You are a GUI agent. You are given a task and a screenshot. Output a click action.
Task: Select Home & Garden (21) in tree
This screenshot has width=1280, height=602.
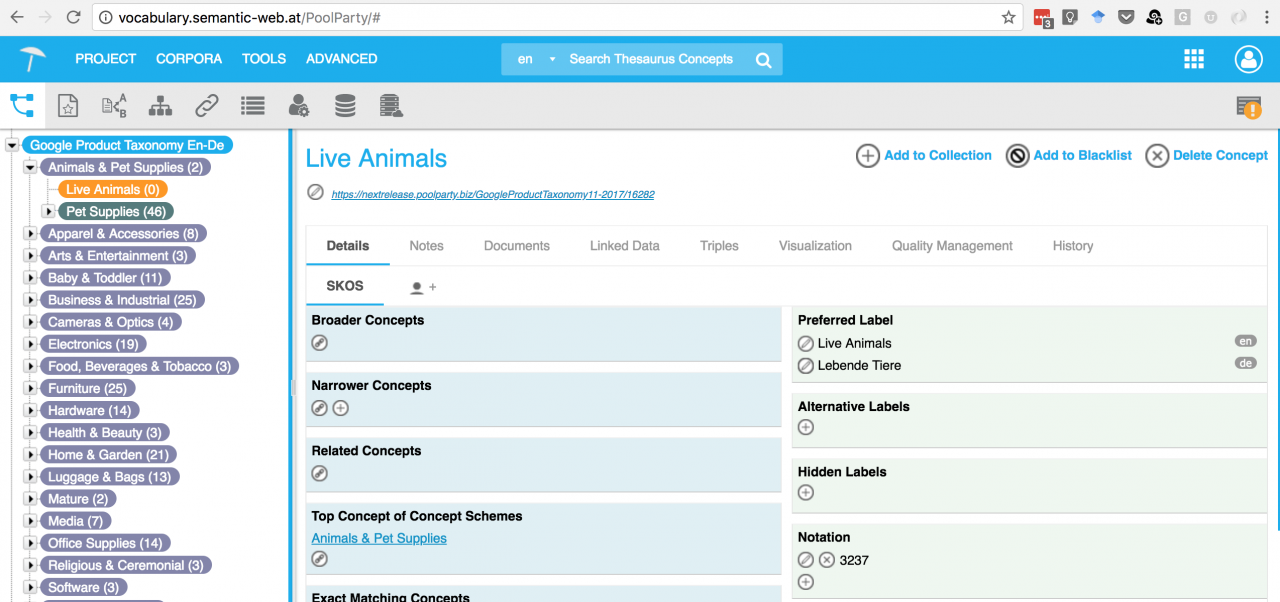[108, 455]
